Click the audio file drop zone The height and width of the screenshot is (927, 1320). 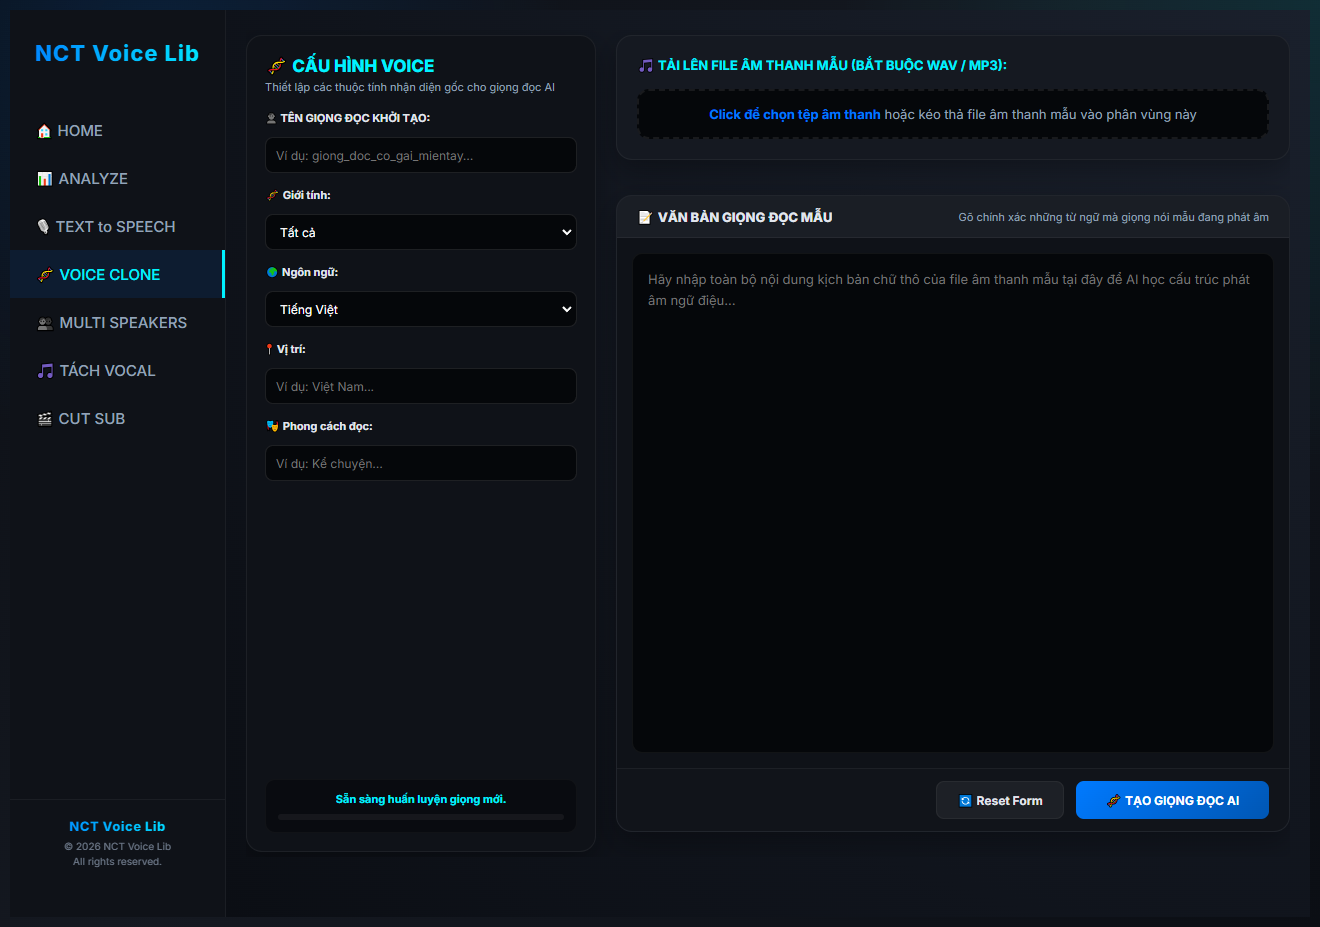click(x=953, y=115)
